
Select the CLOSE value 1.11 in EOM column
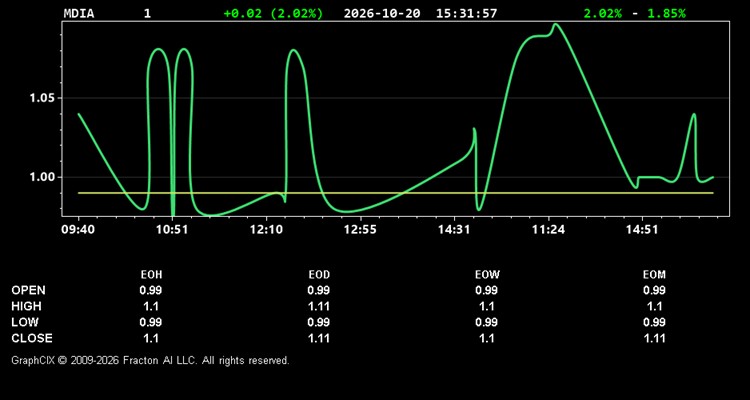coord(654,338)
